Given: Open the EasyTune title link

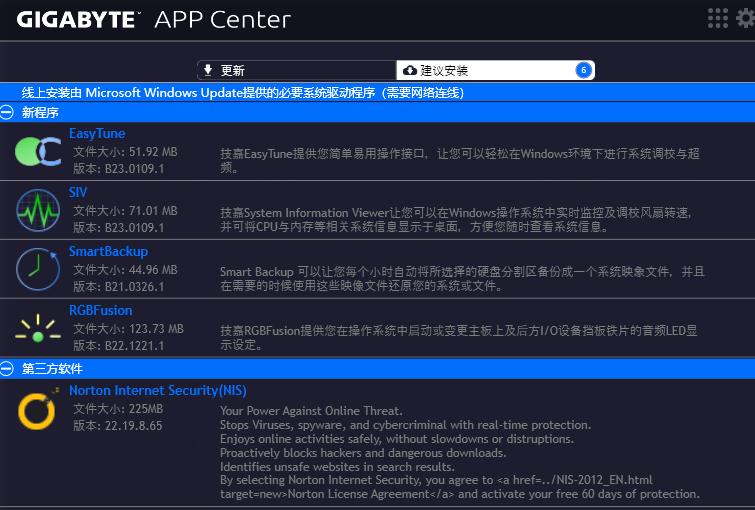Looking at the screenshot, I should point(97,133).
